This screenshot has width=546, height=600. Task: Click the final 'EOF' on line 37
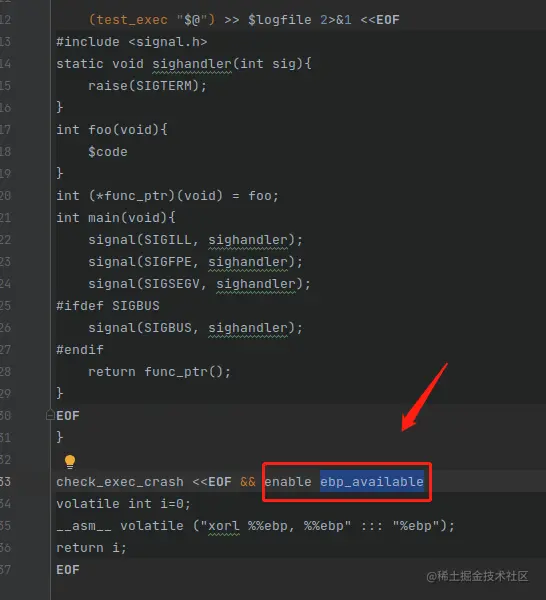coord(68,570)
